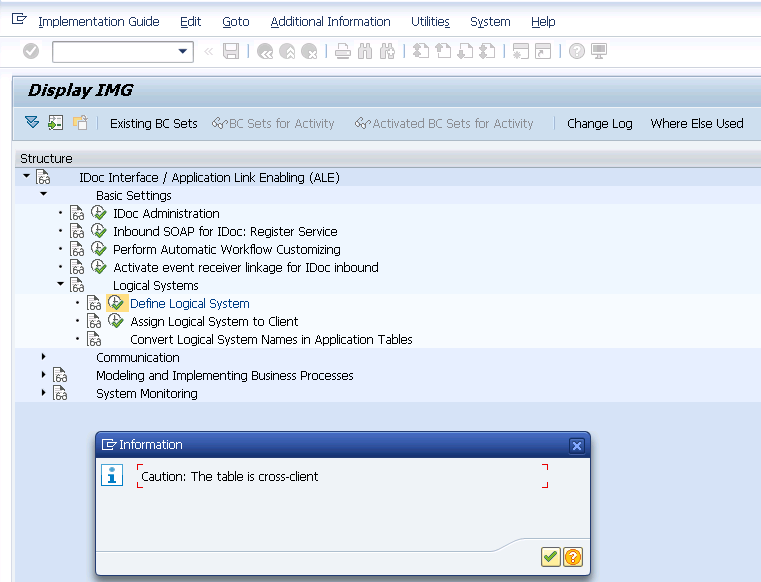Click the Help question mark in Information dialog
761x582 pixels.
(573, 557)
